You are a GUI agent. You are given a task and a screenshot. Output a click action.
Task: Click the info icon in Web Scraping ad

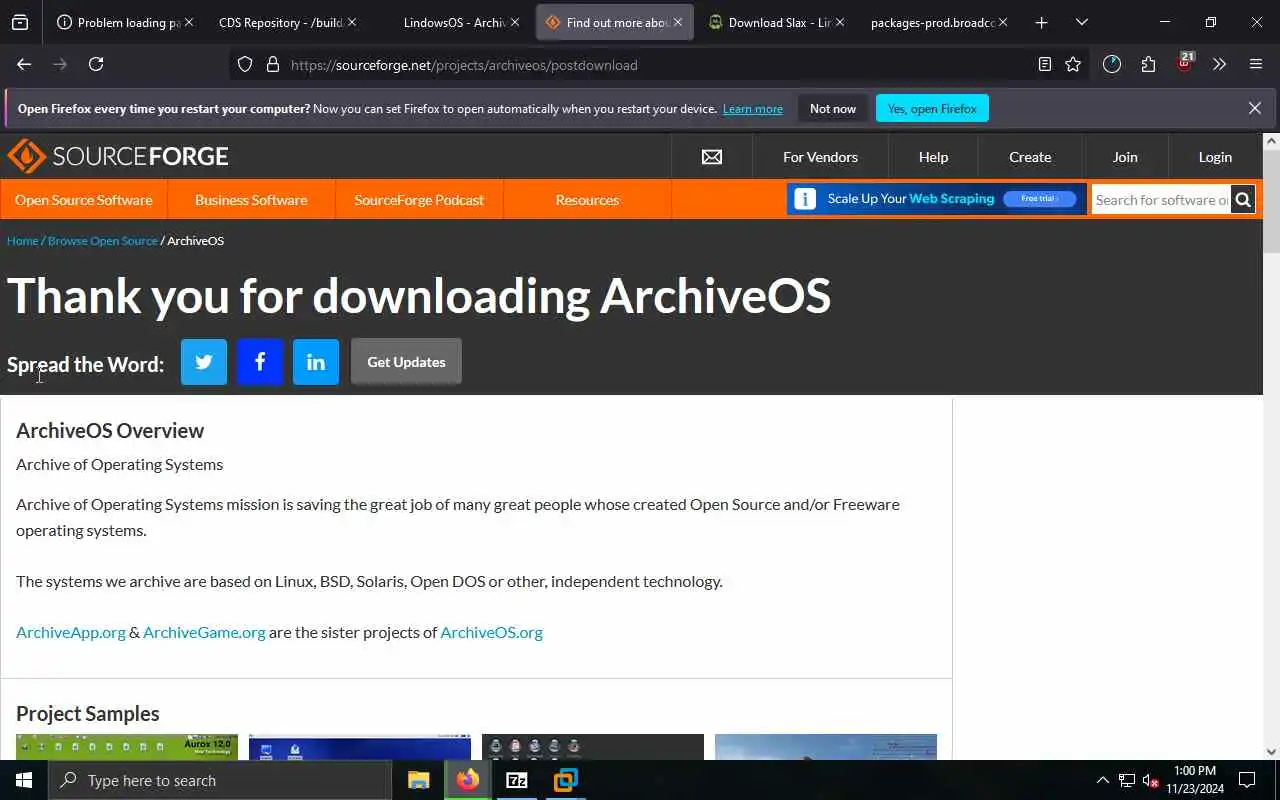coord(805,199)
